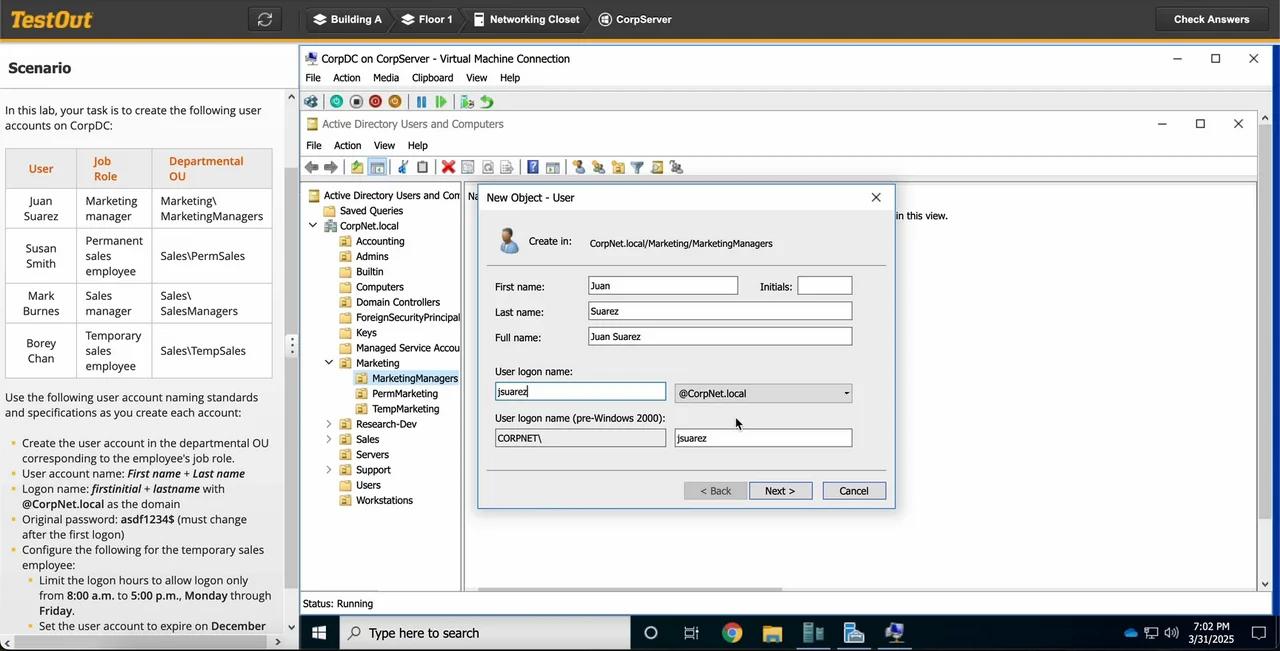Click the volume icon in the system tray

1171,632
